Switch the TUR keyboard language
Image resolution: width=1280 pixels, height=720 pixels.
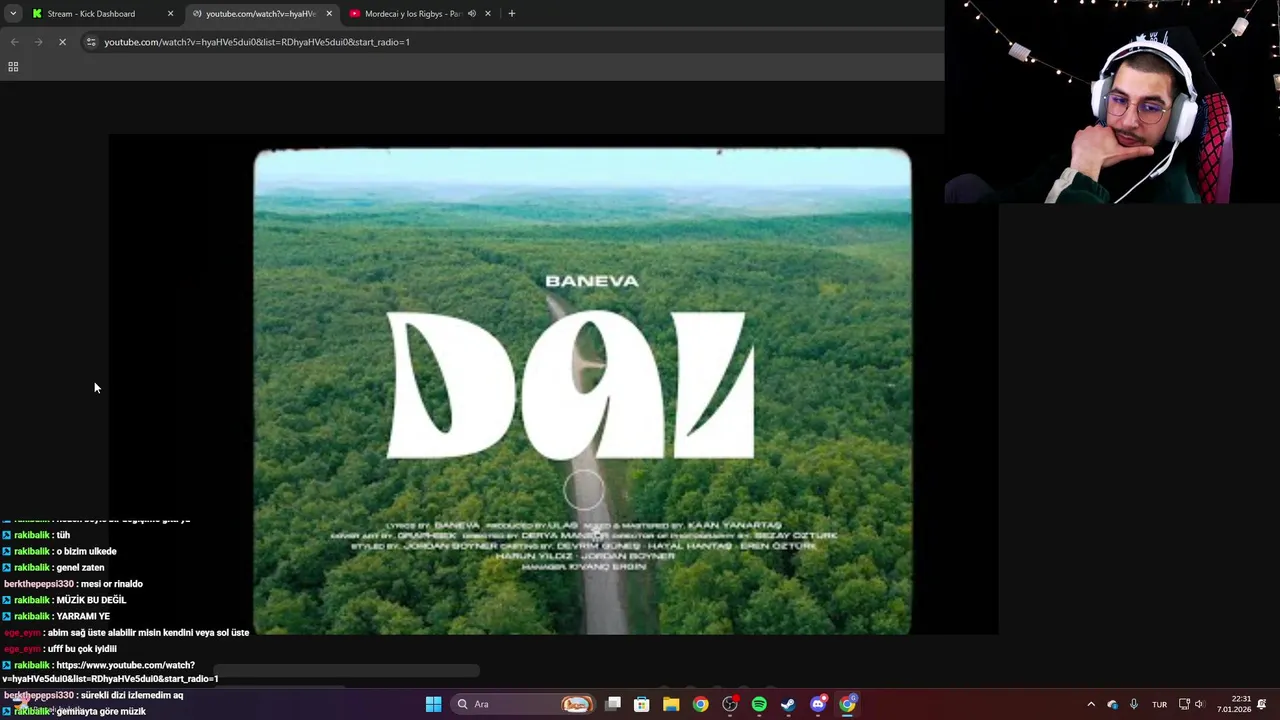(x=1159, y=704)
